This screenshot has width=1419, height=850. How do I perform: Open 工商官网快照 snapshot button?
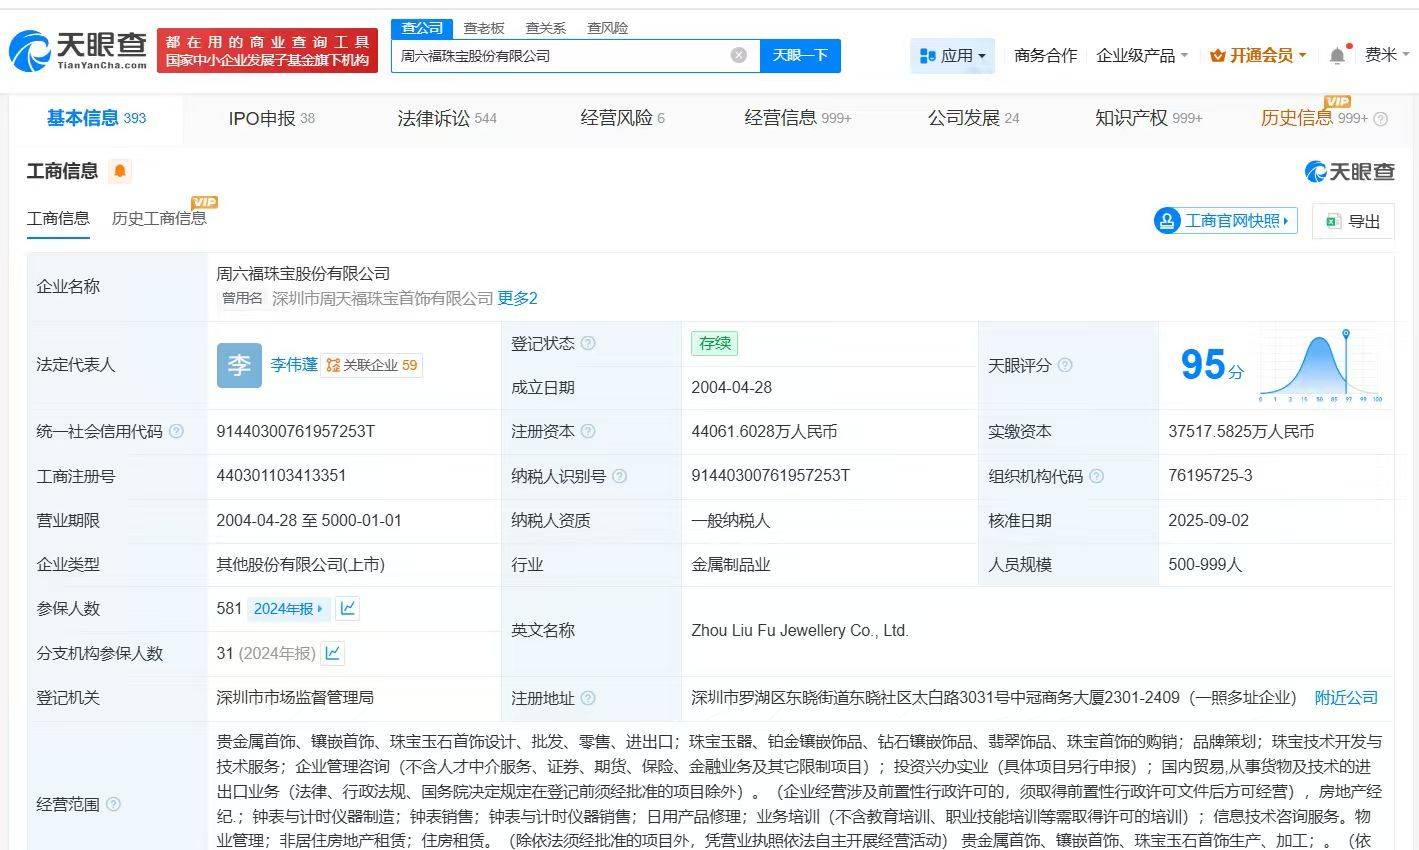click(x=1225, y=221)
